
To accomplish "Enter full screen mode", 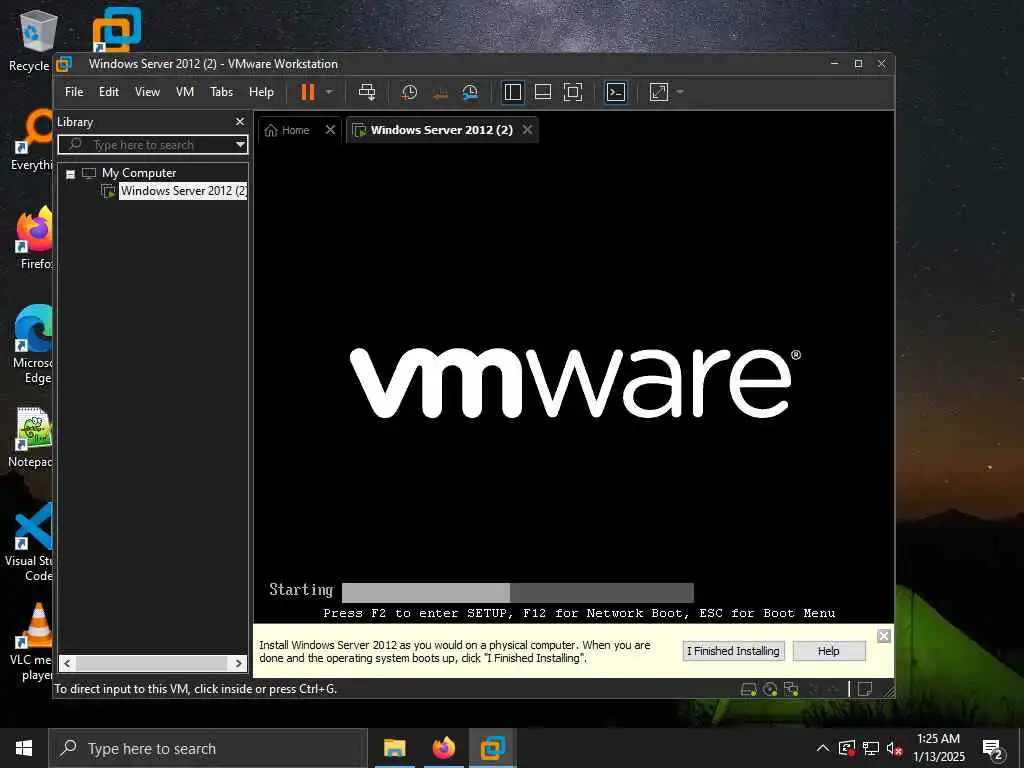I will coord(573,92).
